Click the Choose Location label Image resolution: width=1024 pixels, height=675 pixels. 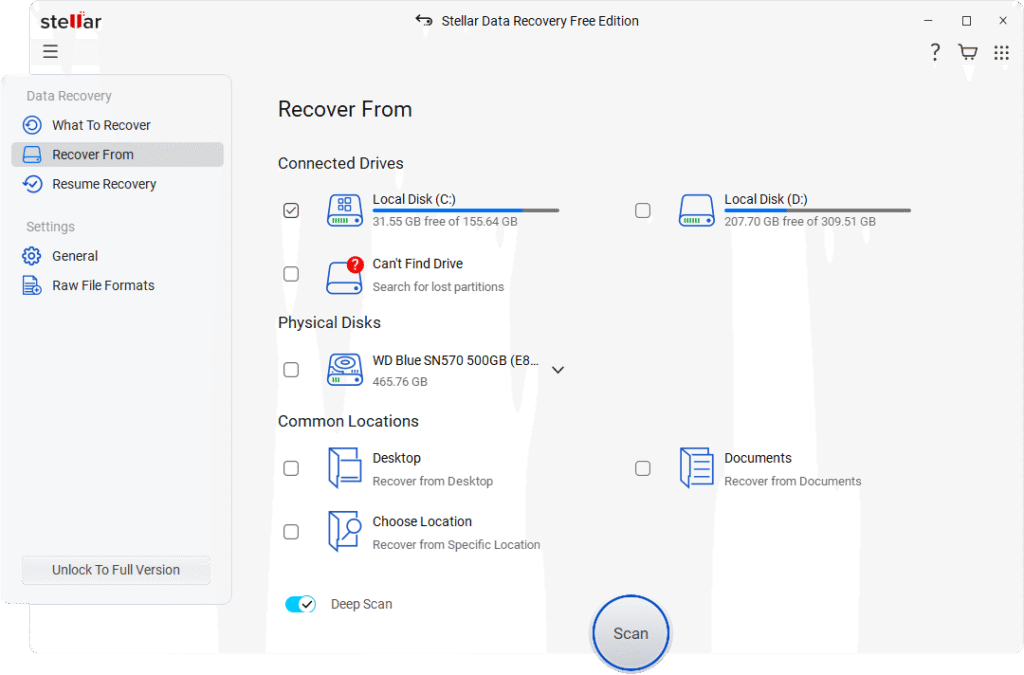[x=422, y=521]
